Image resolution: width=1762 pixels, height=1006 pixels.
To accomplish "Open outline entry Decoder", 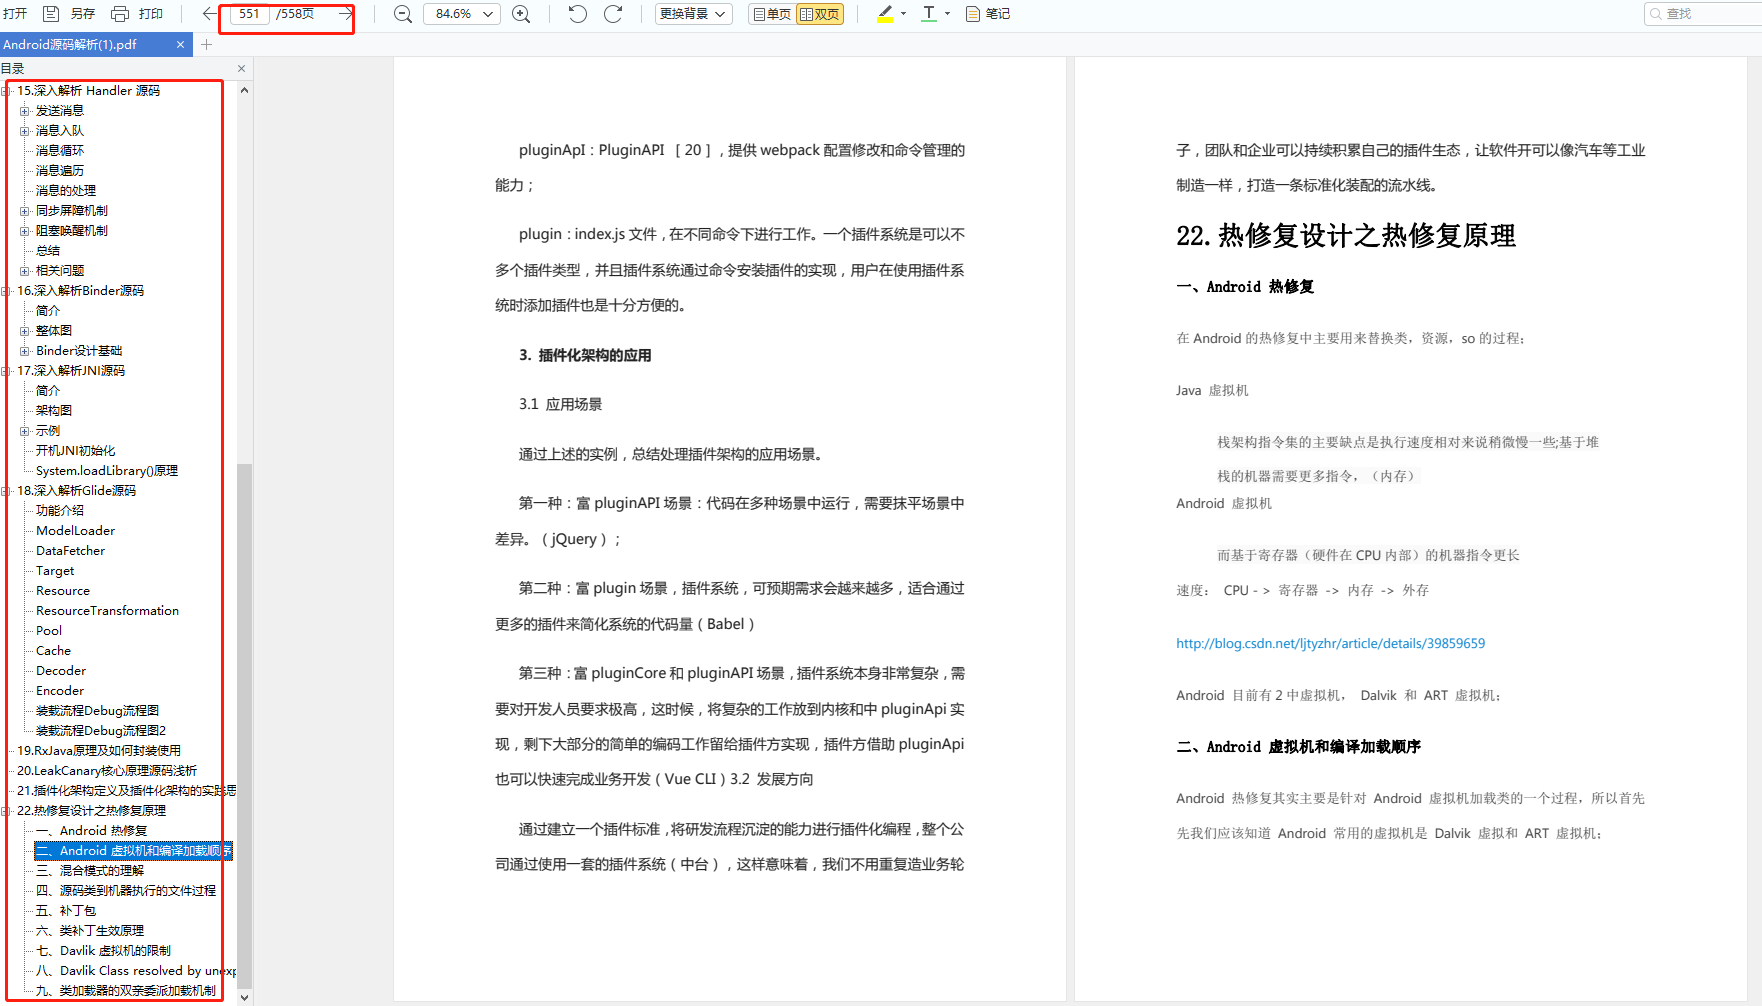I will pyautogui.click(x=61, y=671).
